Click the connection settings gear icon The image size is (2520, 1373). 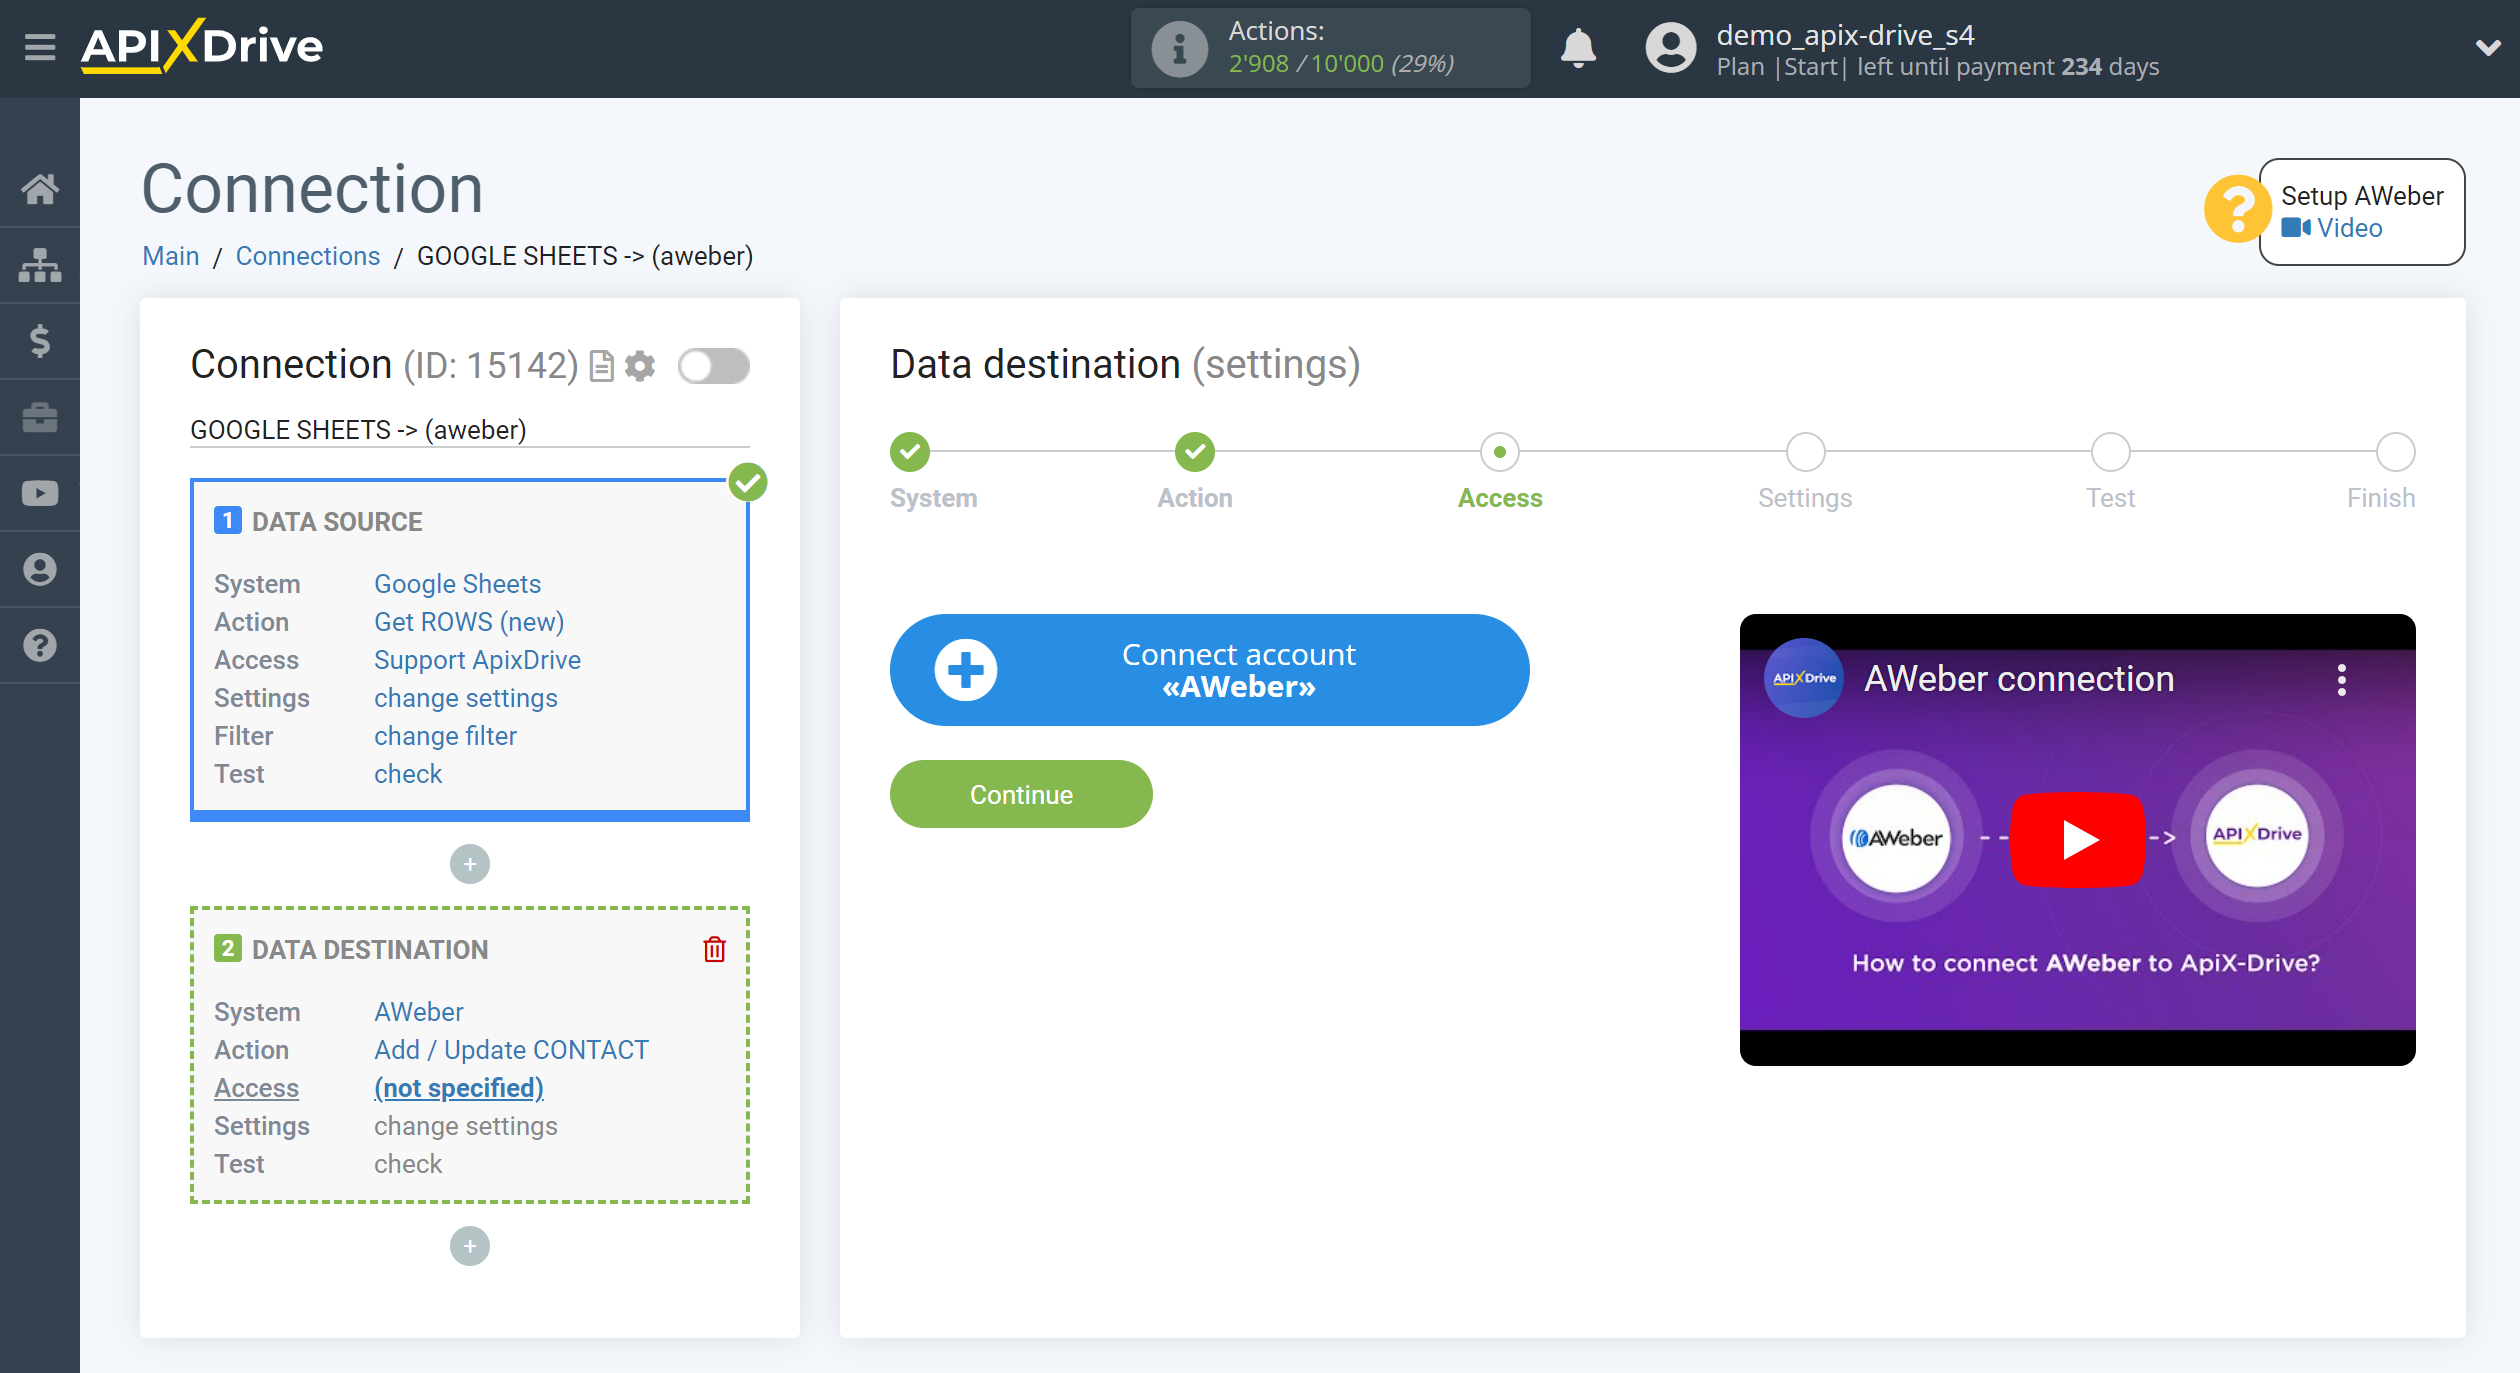639,365
